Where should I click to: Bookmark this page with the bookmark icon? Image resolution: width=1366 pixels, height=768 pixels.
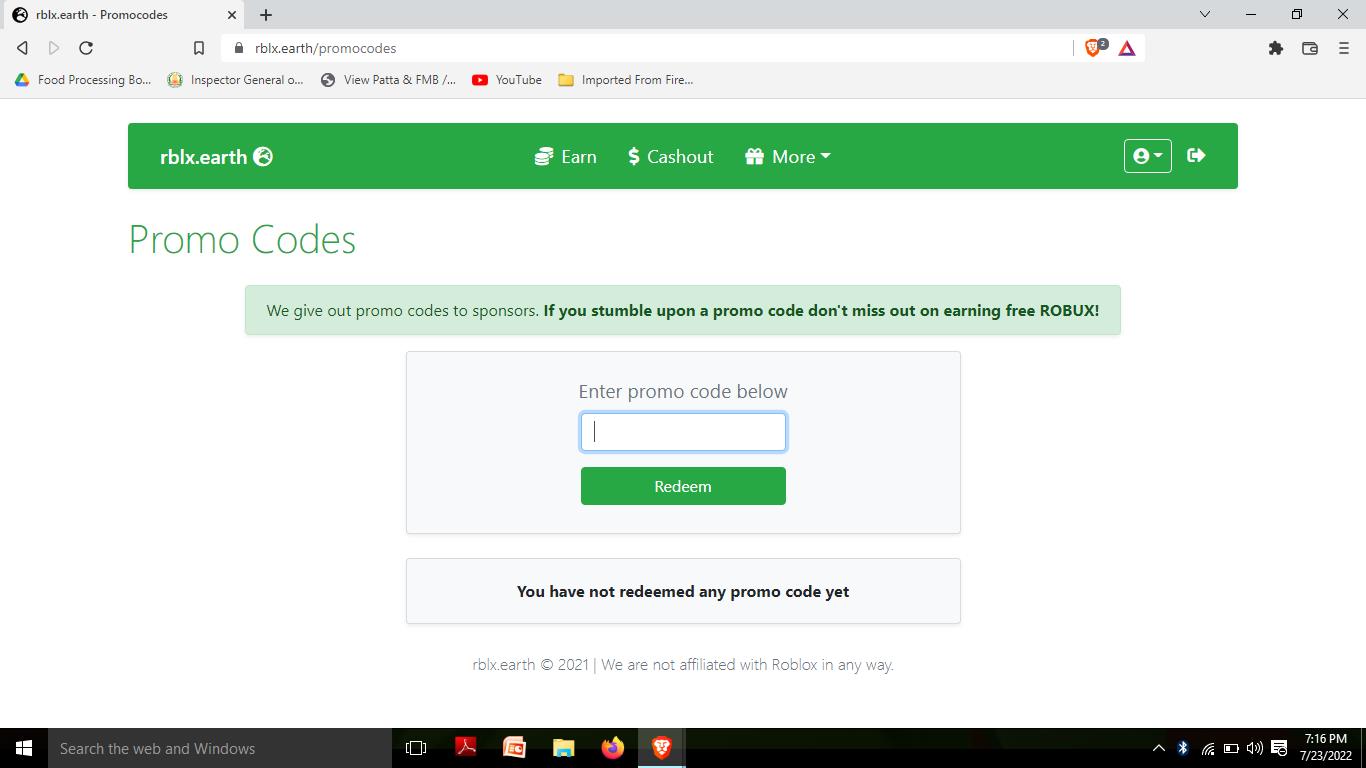coord(199,48)
